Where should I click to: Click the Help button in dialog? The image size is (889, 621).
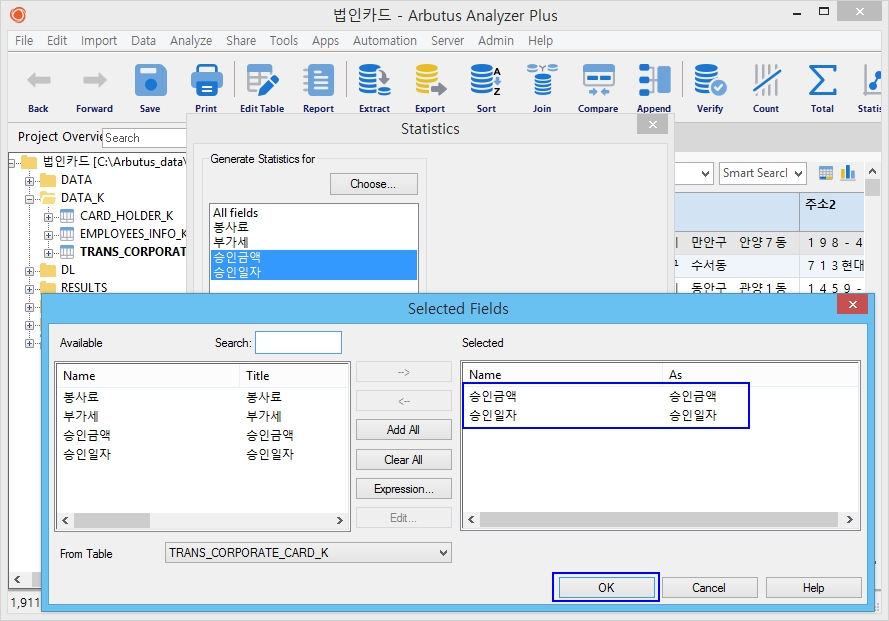click(x=814, y=588)
